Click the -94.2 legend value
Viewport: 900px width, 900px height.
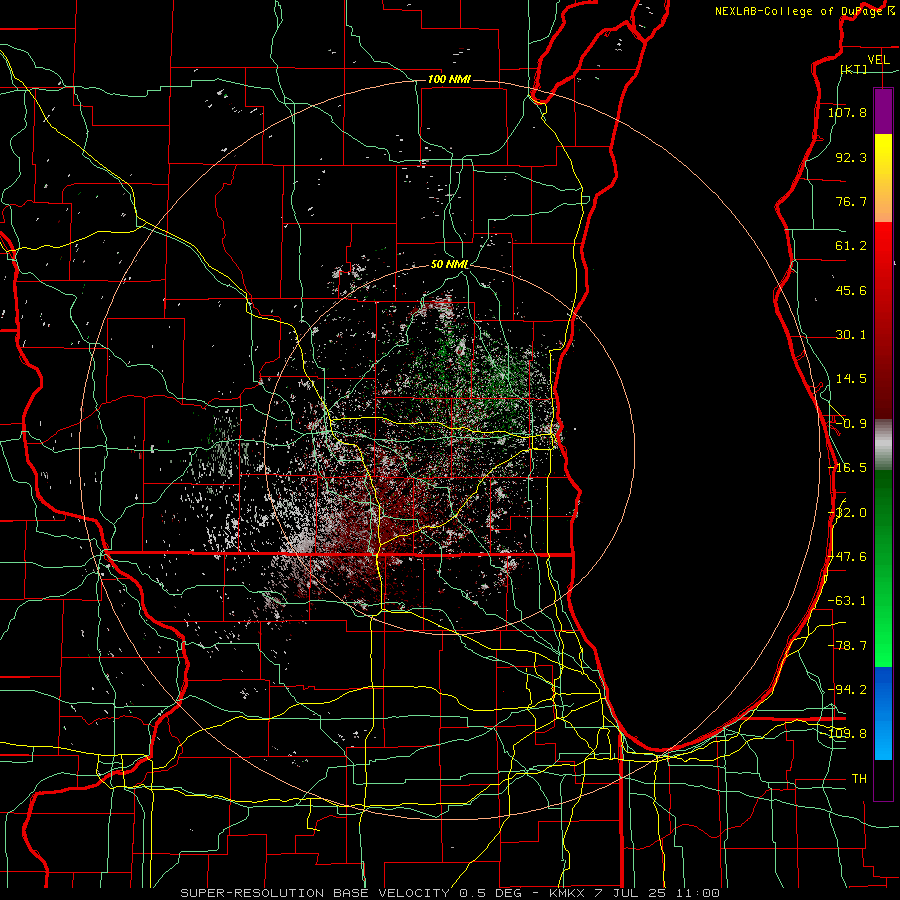pyautogui.click(x=847, y=690)
